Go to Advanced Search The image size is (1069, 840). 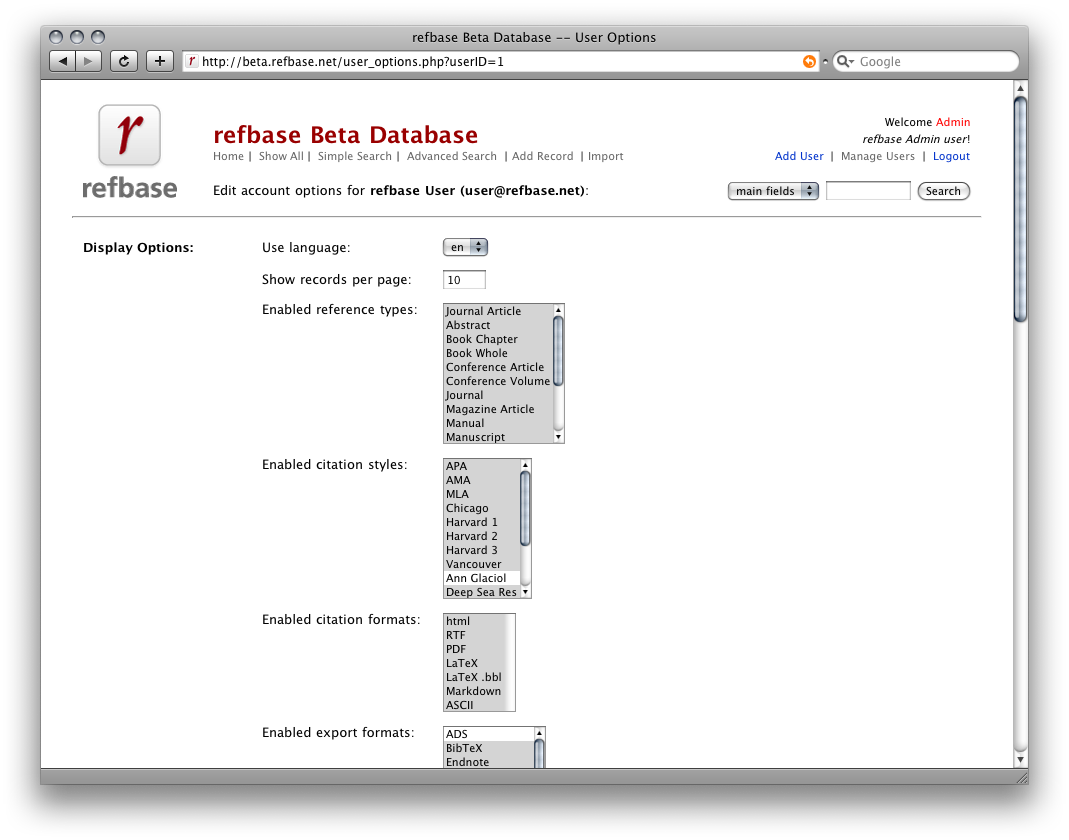point(451,156)
